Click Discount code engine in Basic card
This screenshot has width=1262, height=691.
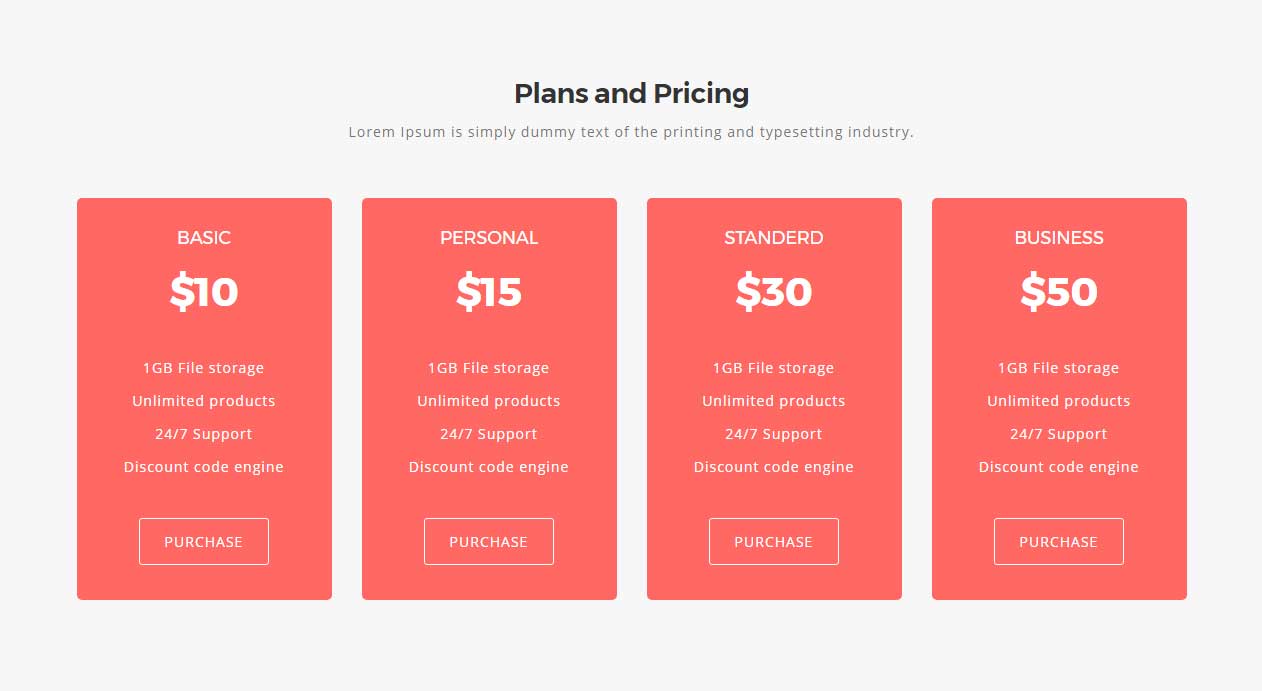204,467
